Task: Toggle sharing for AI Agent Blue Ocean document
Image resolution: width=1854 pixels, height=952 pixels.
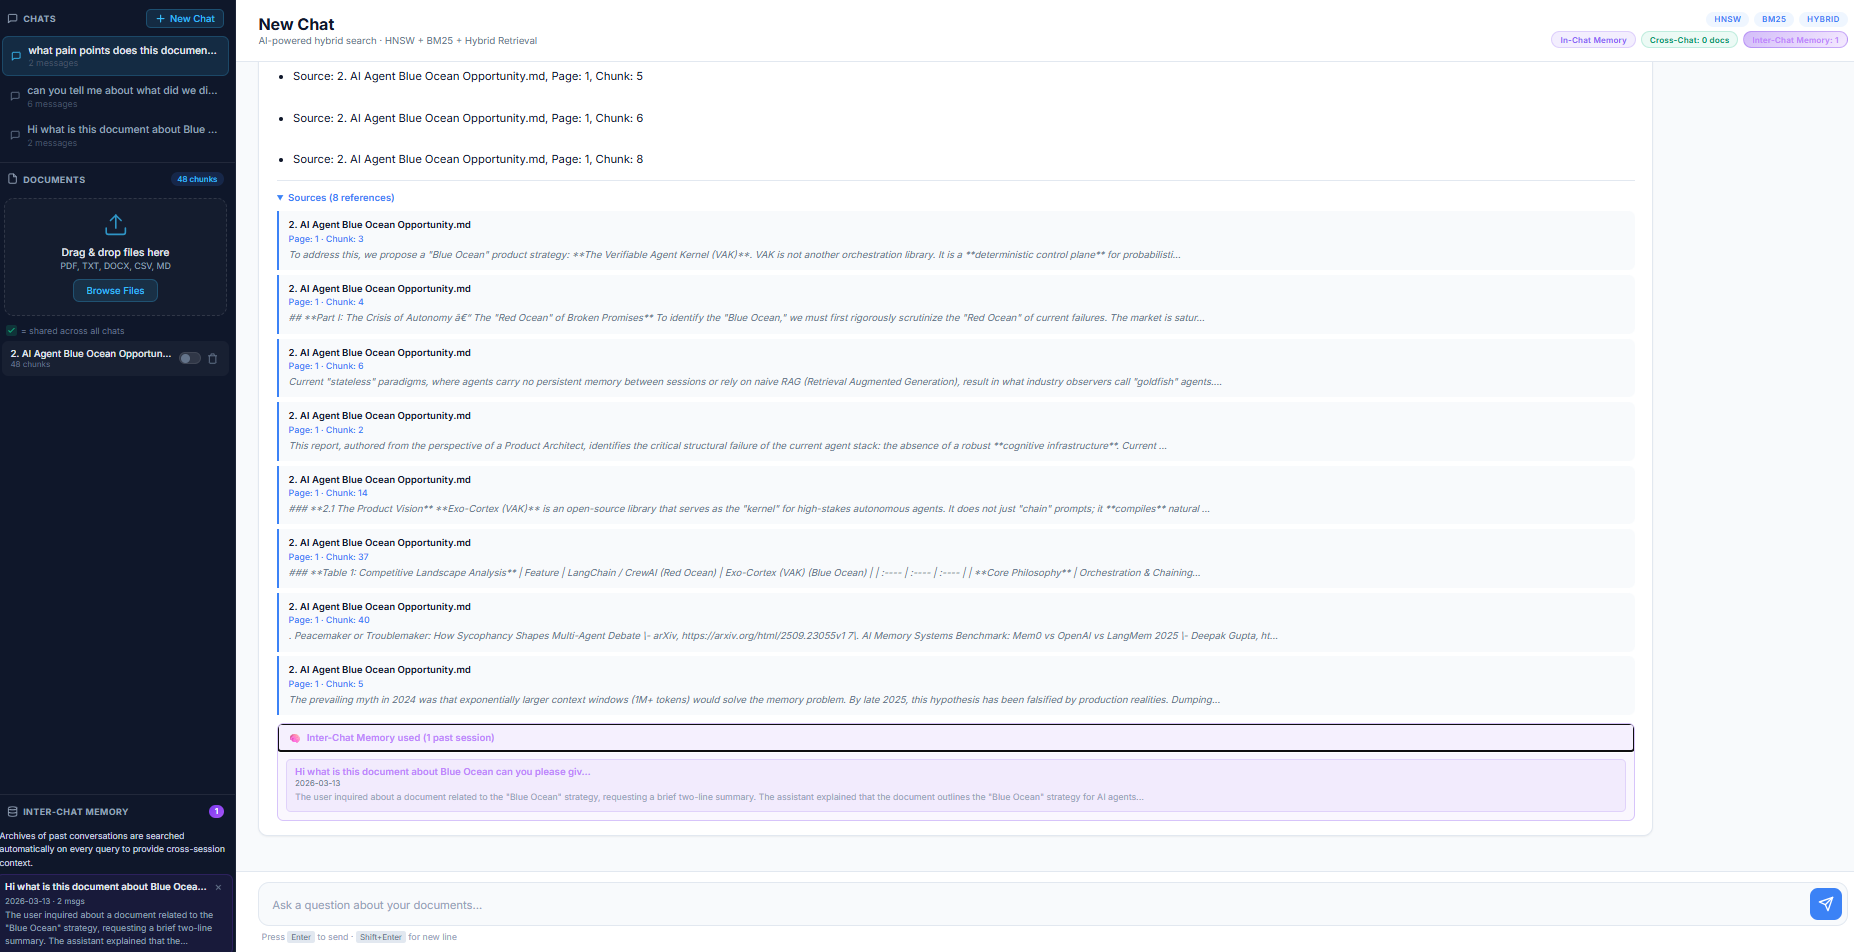Action: [x=190, y=358]
